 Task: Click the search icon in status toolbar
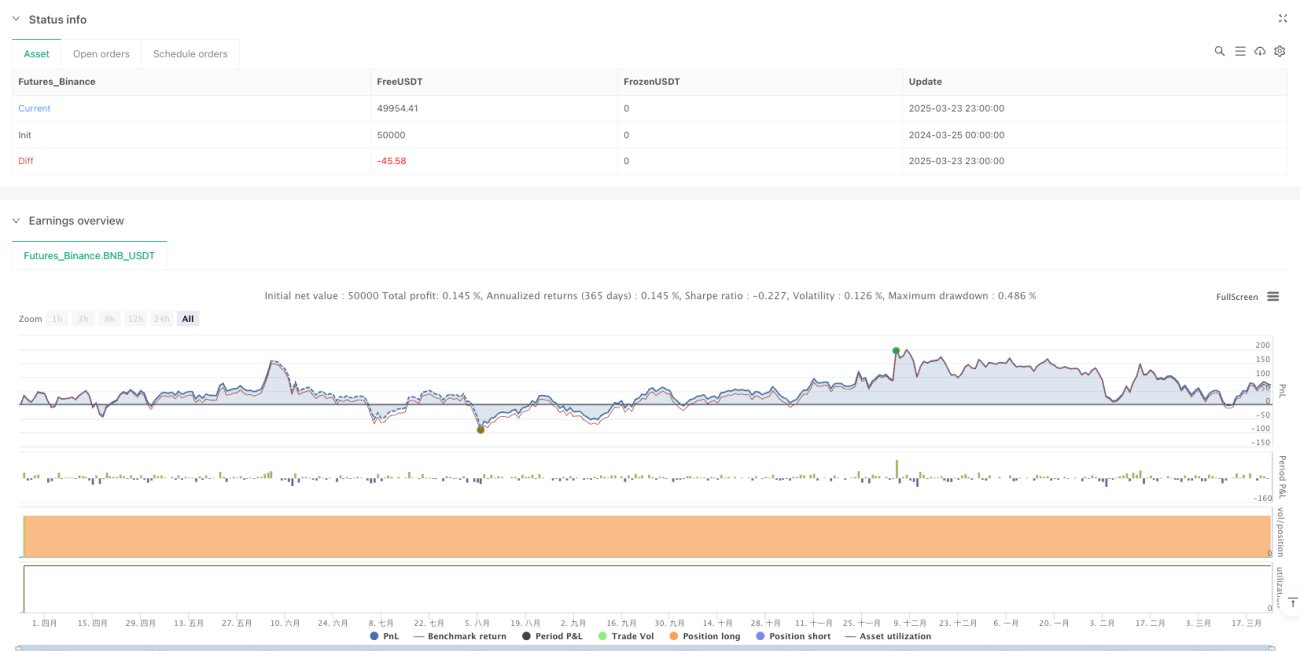pos(1220,51)
